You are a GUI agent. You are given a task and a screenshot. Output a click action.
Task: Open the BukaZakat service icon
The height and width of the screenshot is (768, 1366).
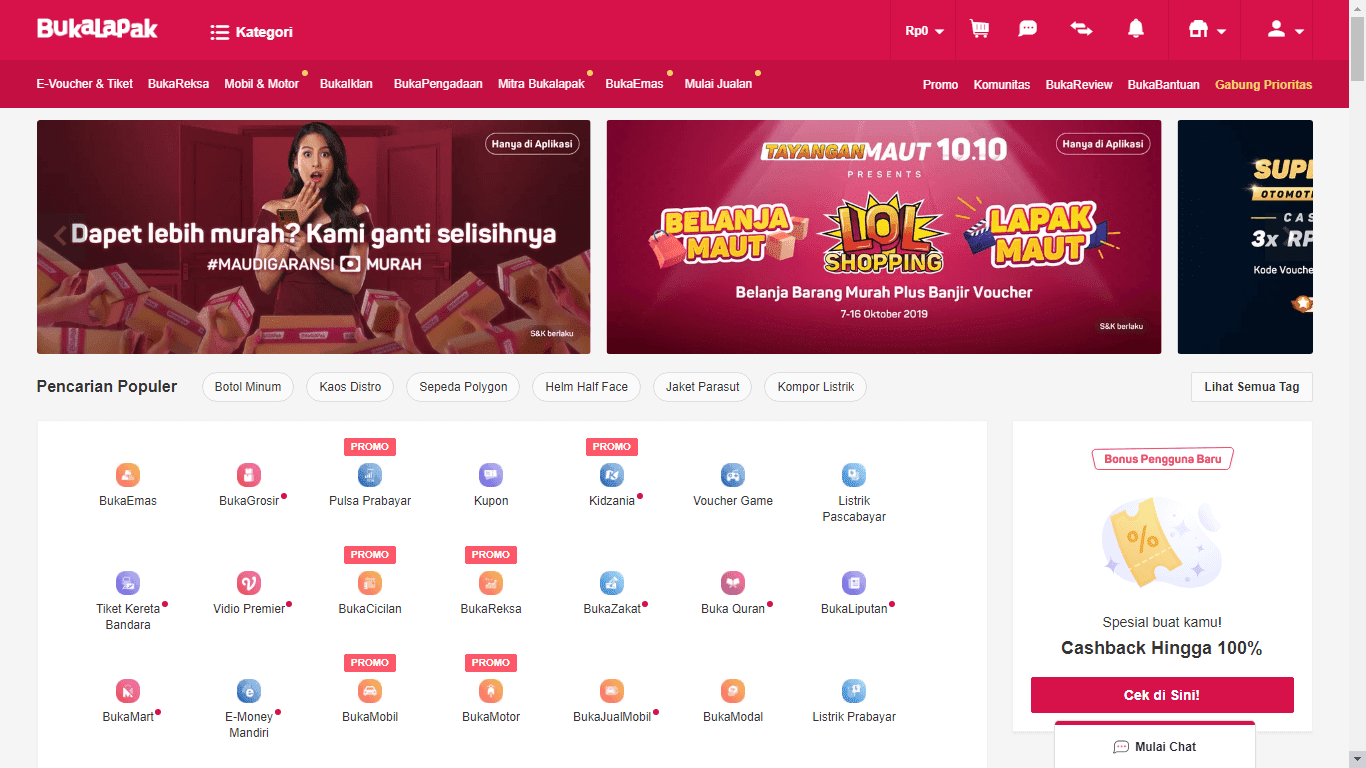[x=612, y=583]
